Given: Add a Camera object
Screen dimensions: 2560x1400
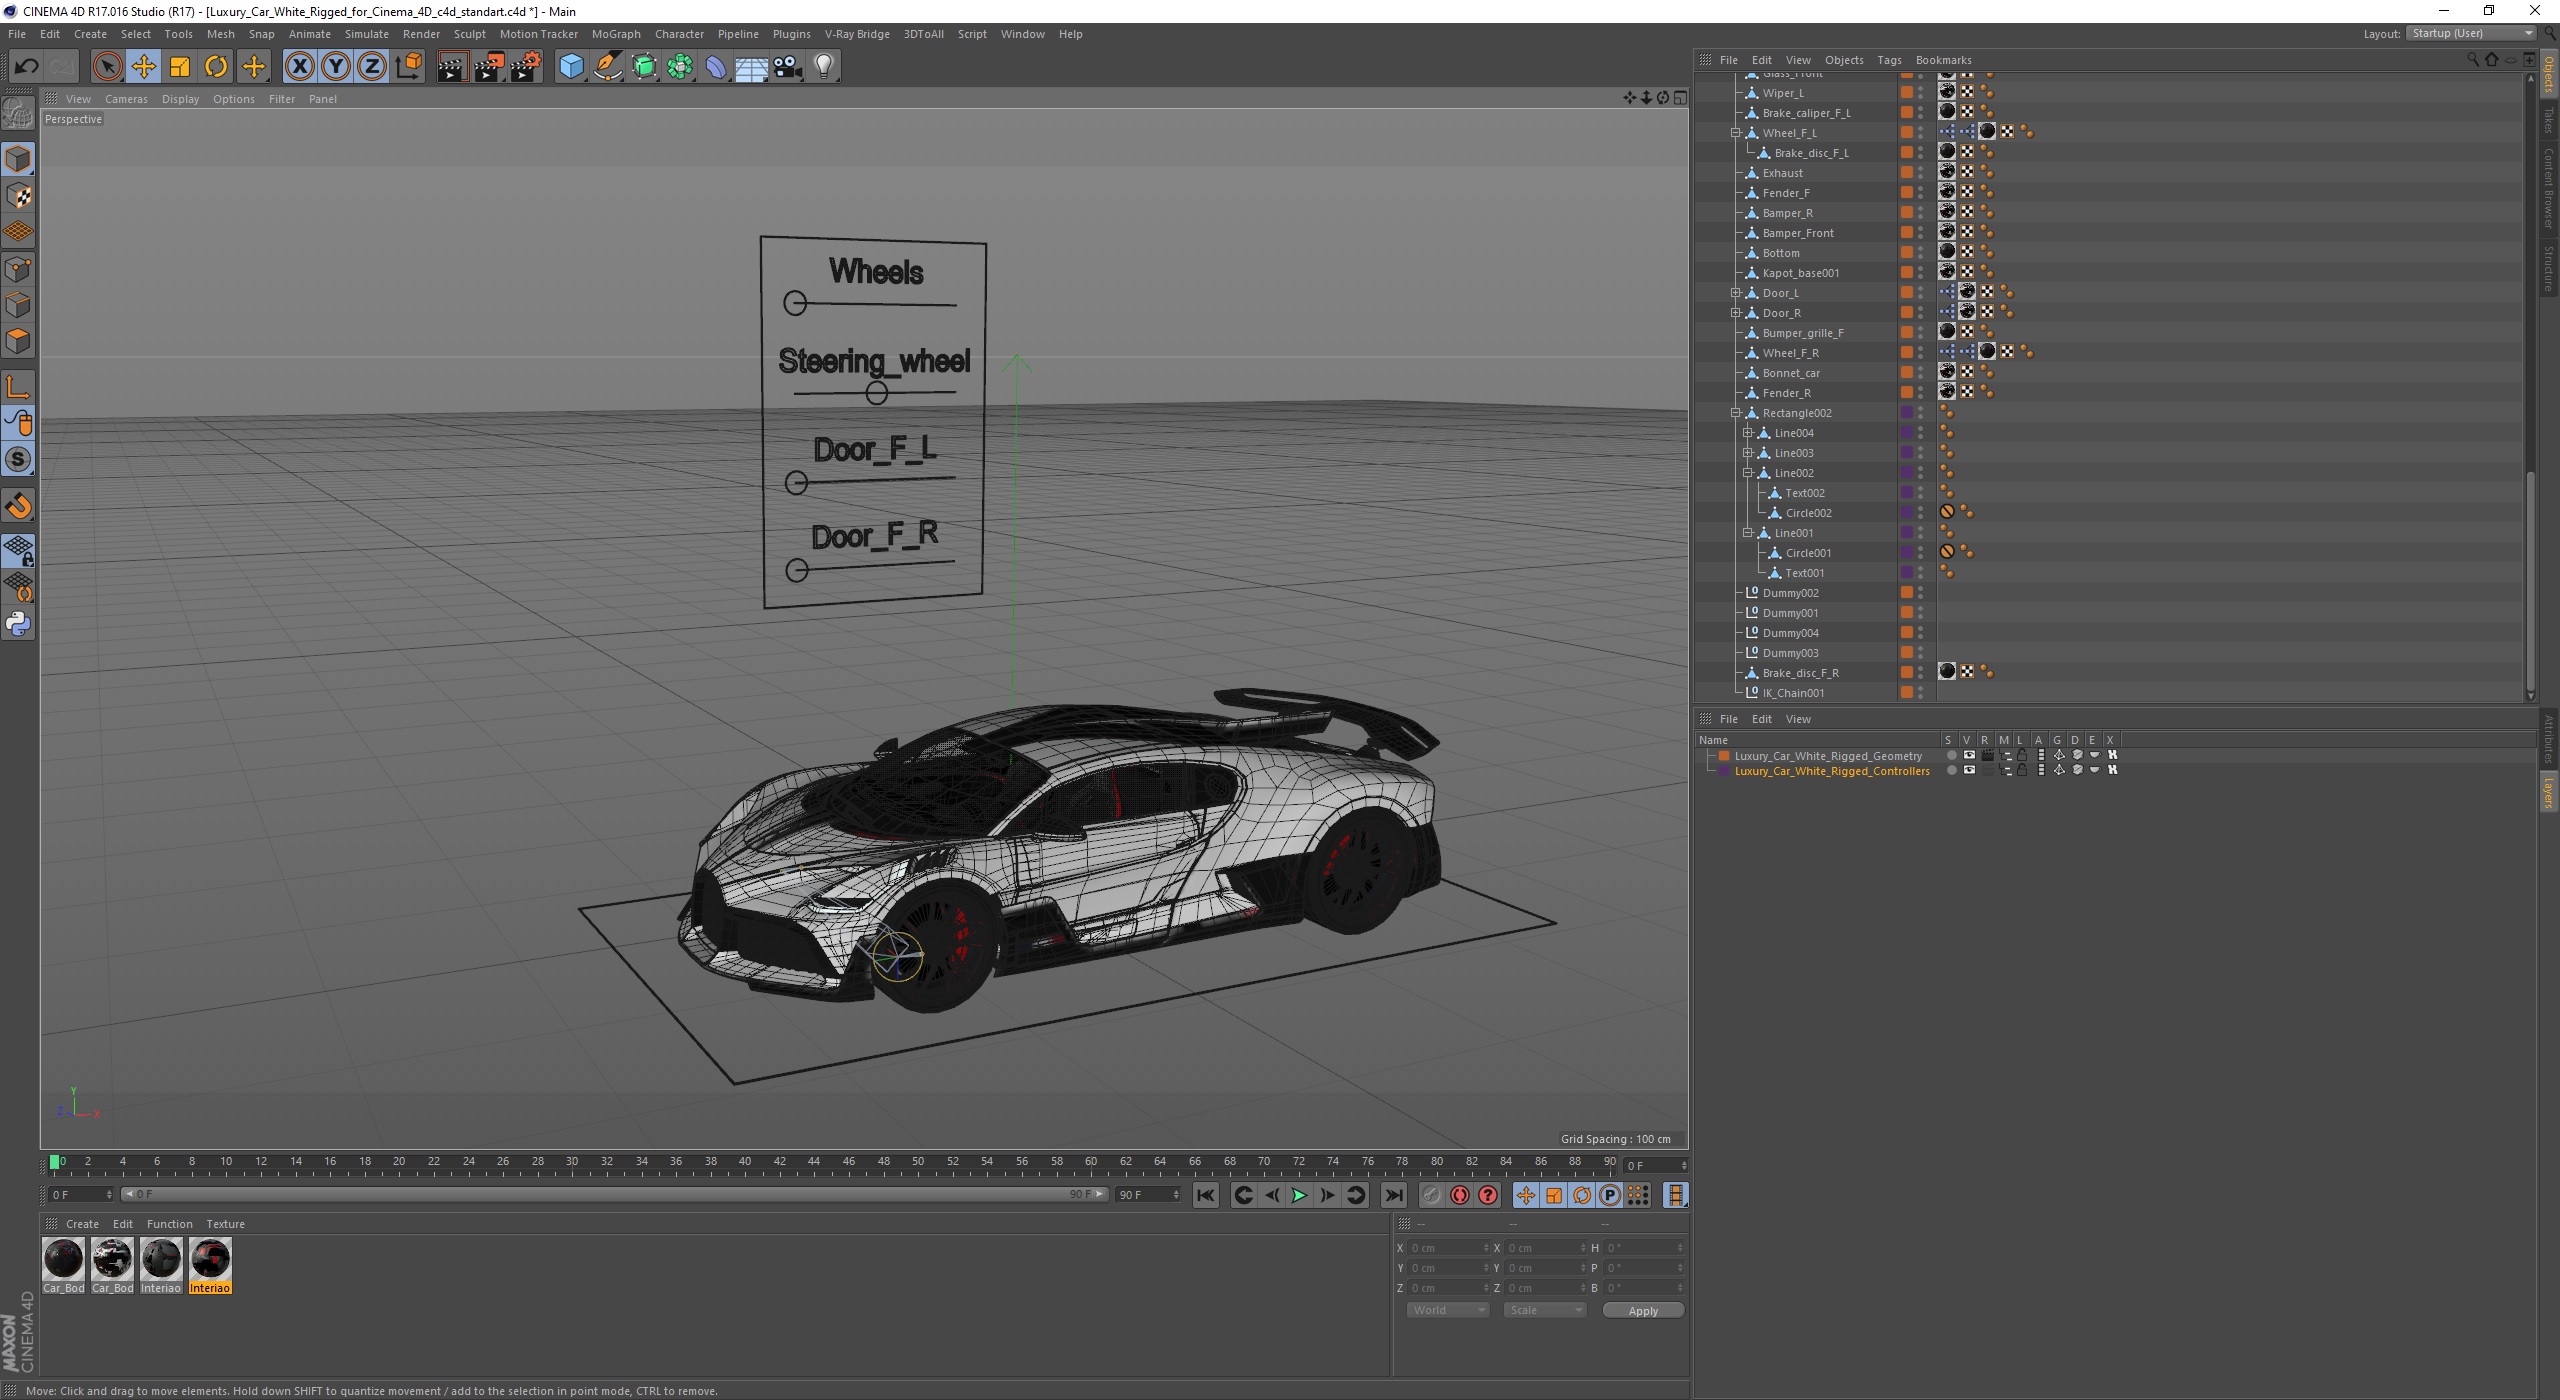Looking at the screenshot, I should tap(788, 67).
